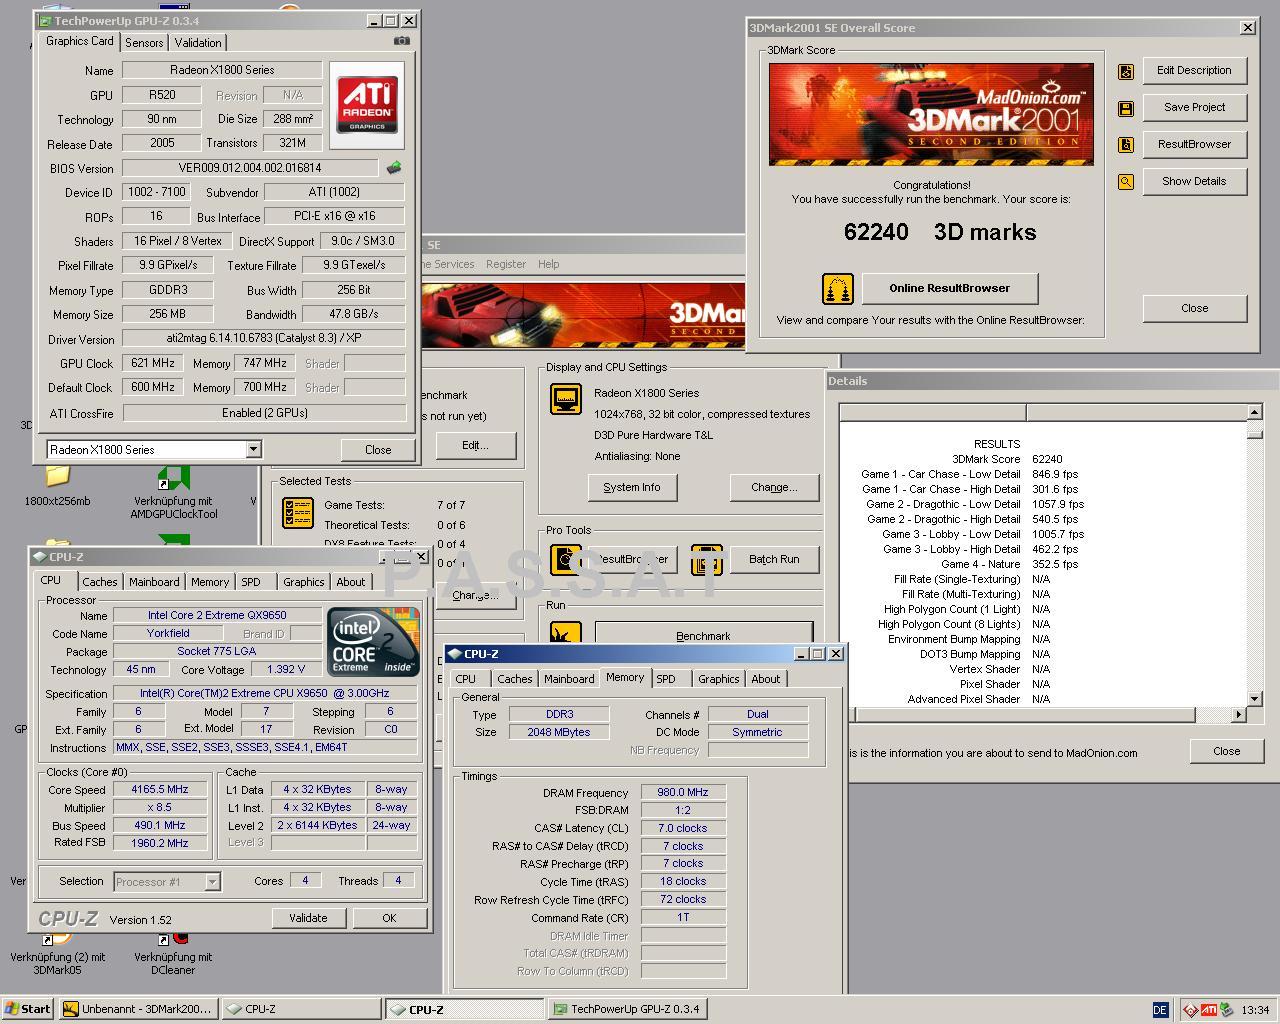Viewport: 1280px width, 1024px height.
Task: Open the Processor #1 selection dropdown
Action: point(212,882)
